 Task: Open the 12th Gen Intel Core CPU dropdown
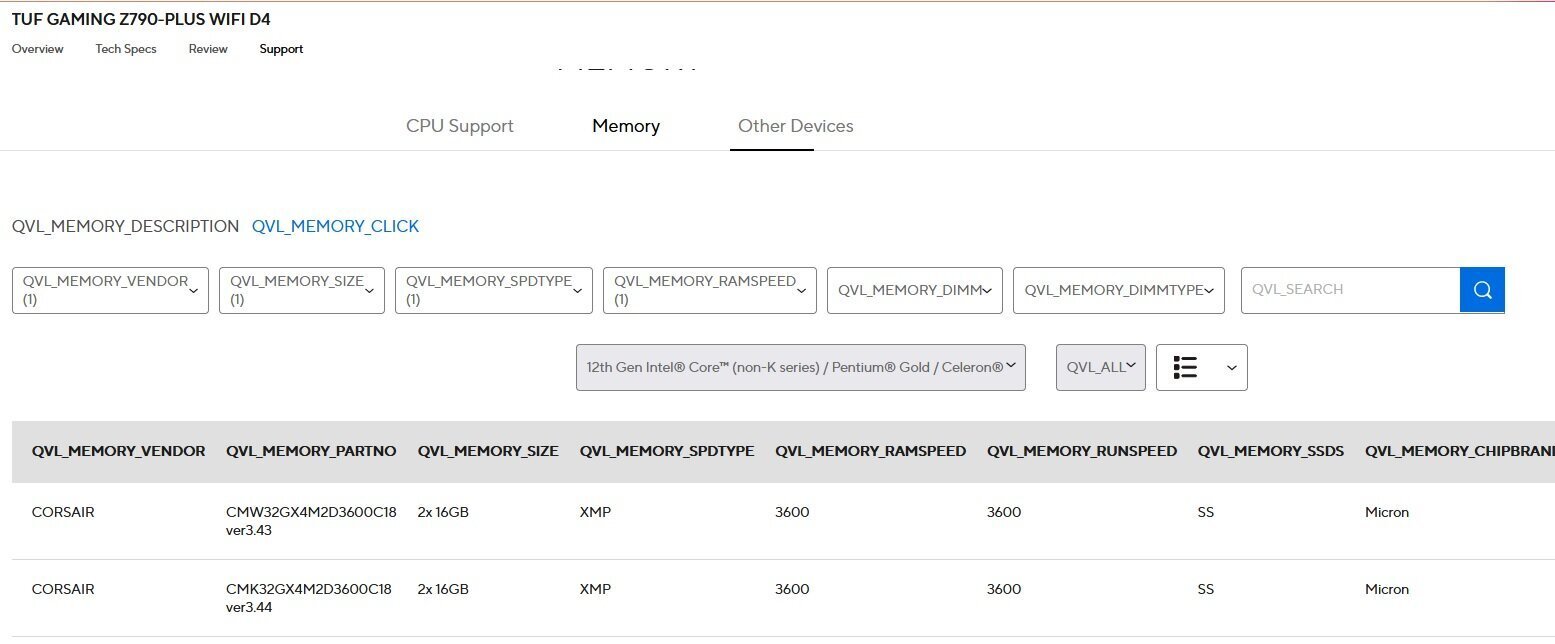801,368
